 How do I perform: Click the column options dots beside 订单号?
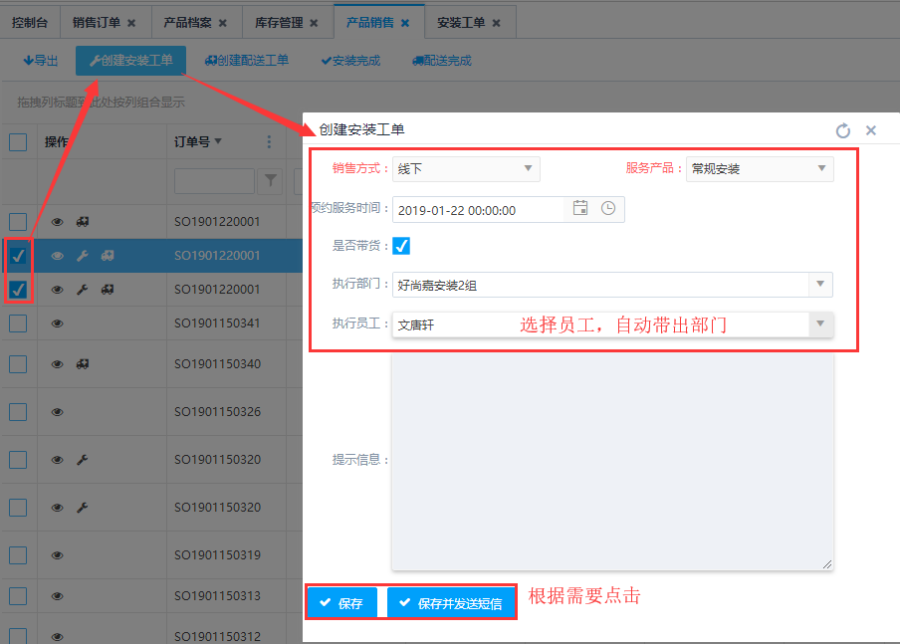pyautogui.click(x=269, y=142)
